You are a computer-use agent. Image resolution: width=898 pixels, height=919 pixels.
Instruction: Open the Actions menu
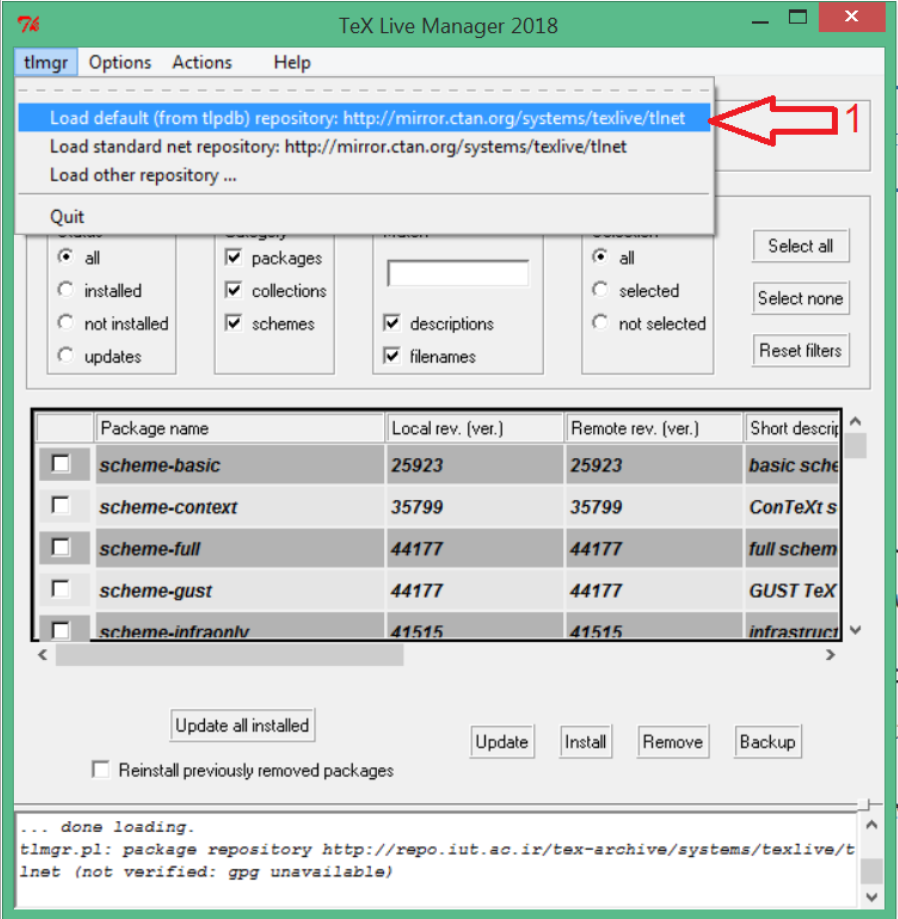pos(202,62)
